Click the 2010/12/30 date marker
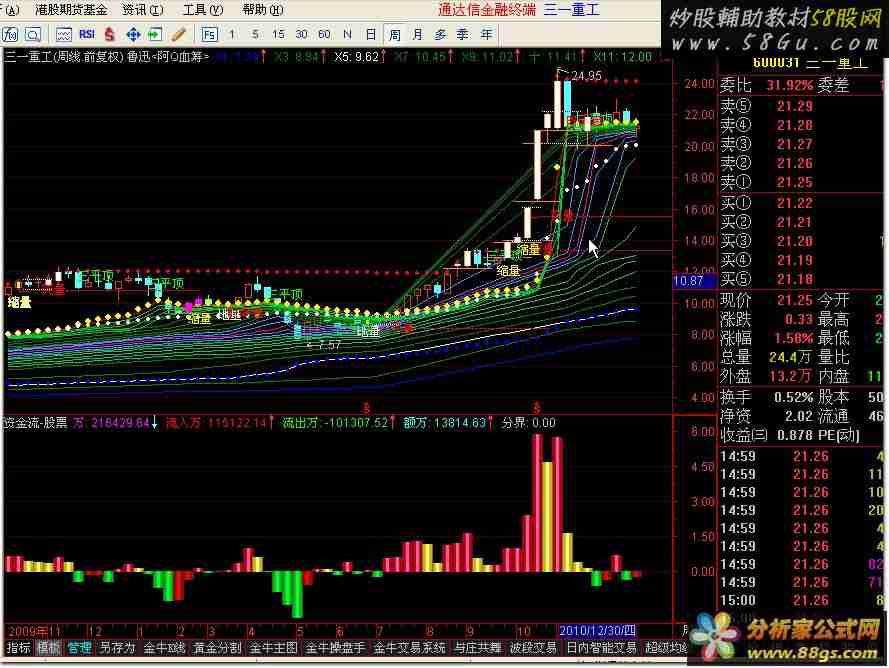Viewport: 889px width, 668px height. click(597, 631)
